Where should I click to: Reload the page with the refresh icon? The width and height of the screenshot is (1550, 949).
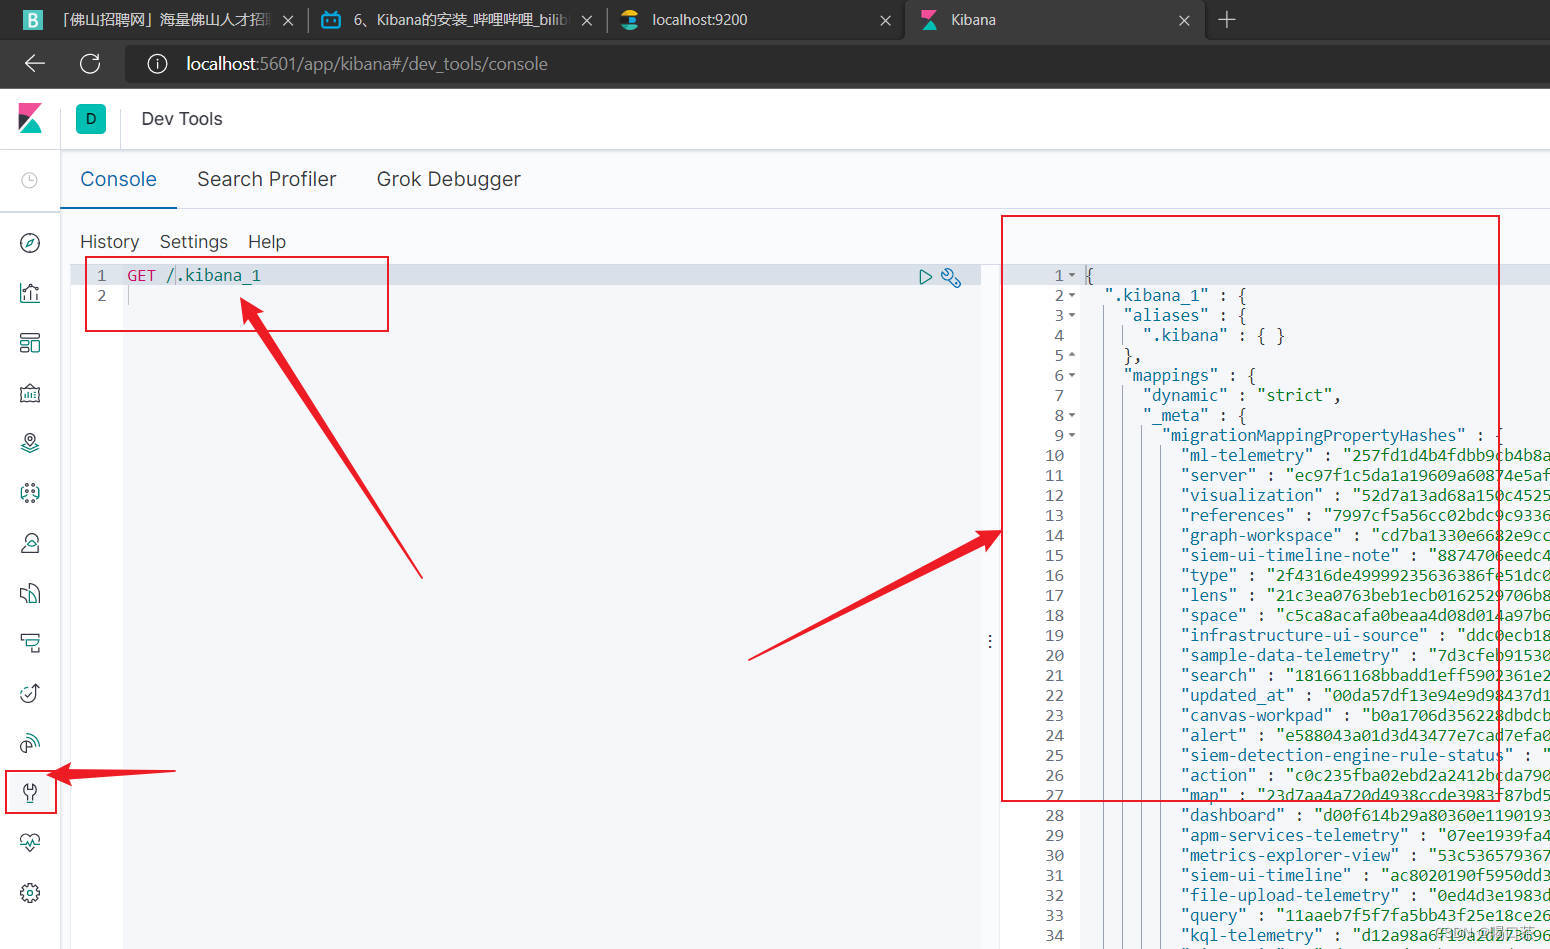pyautogui.click(x=90, y=64)
